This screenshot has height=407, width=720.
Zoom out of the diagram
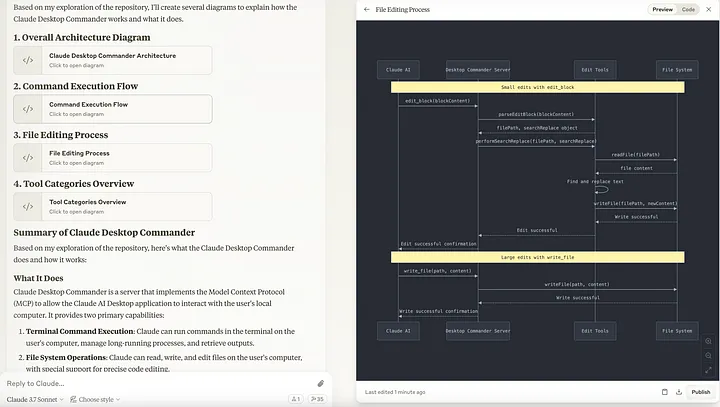(x=709, y=356)
